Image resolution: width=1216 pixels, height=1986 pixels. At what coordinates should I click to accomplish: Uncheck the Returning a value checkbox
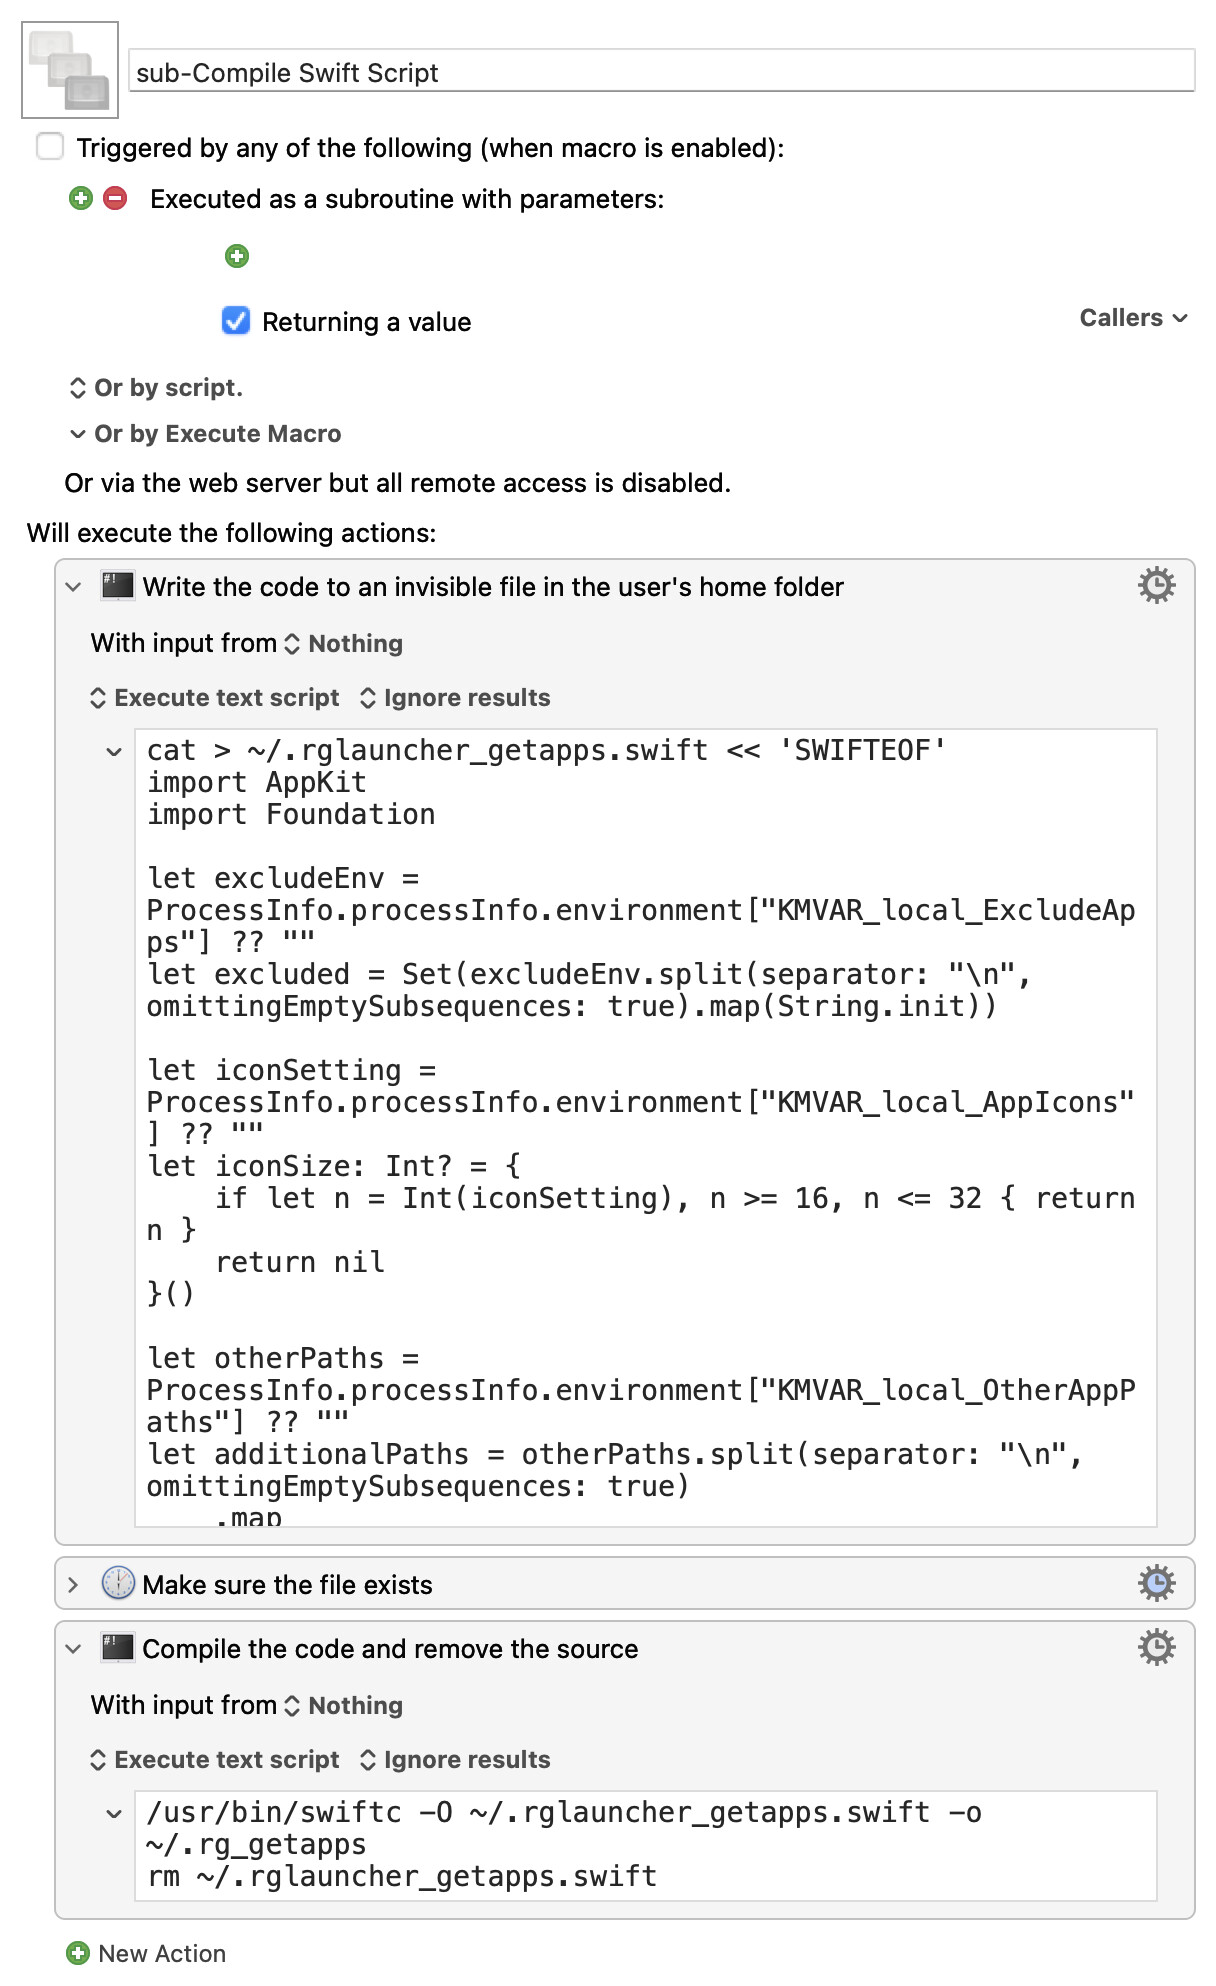[x=236, y=321]
